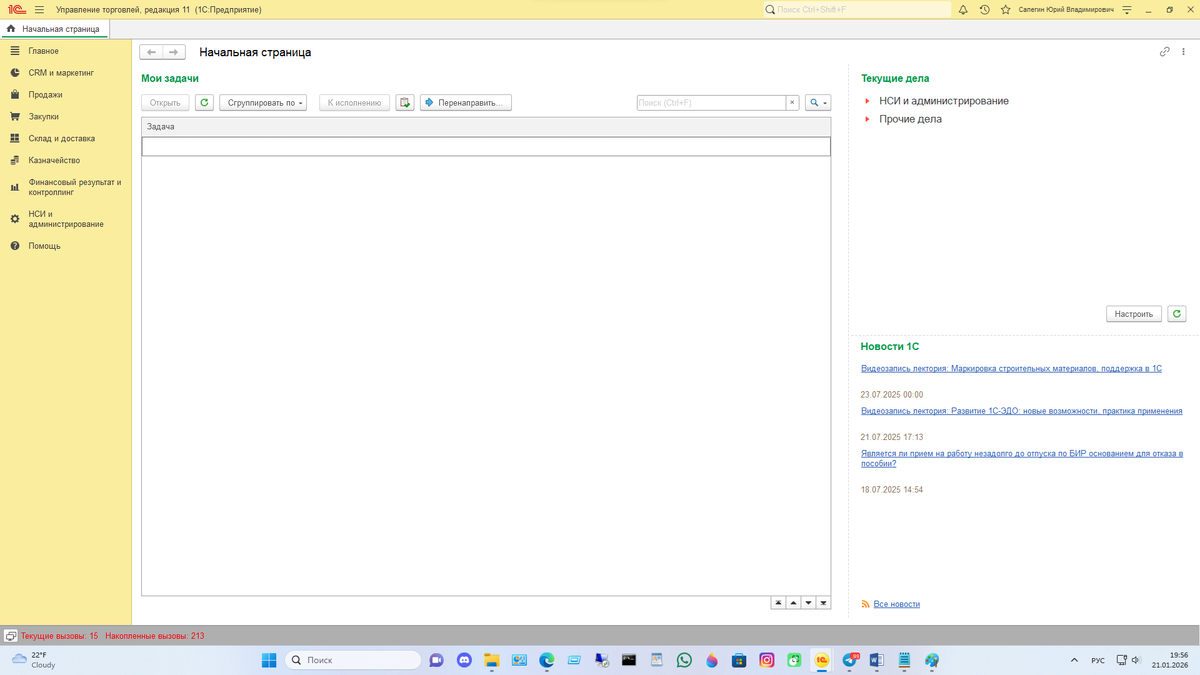Click the Настроить button
Screen dimensions: 1200x675
tap(1134, 314)
